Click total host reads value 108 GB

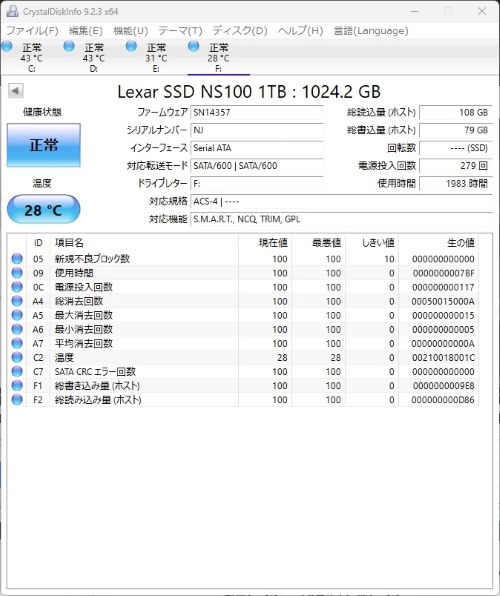[456, 112]
